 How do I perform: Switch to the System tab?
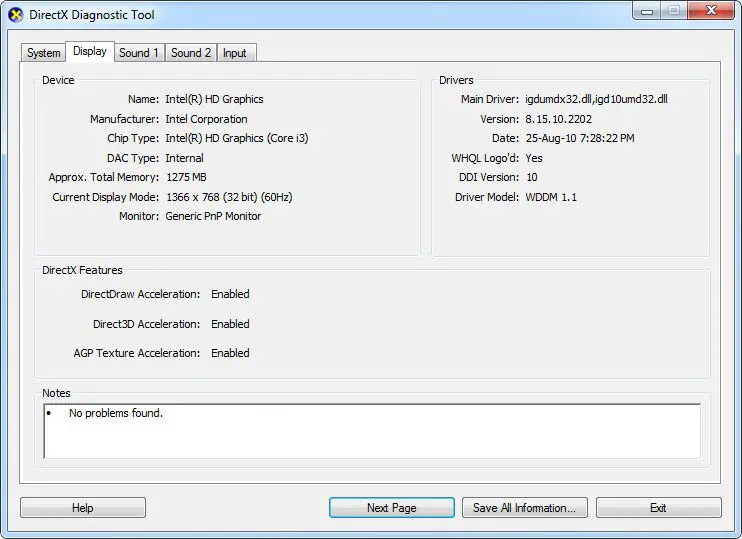pos(44,53)
